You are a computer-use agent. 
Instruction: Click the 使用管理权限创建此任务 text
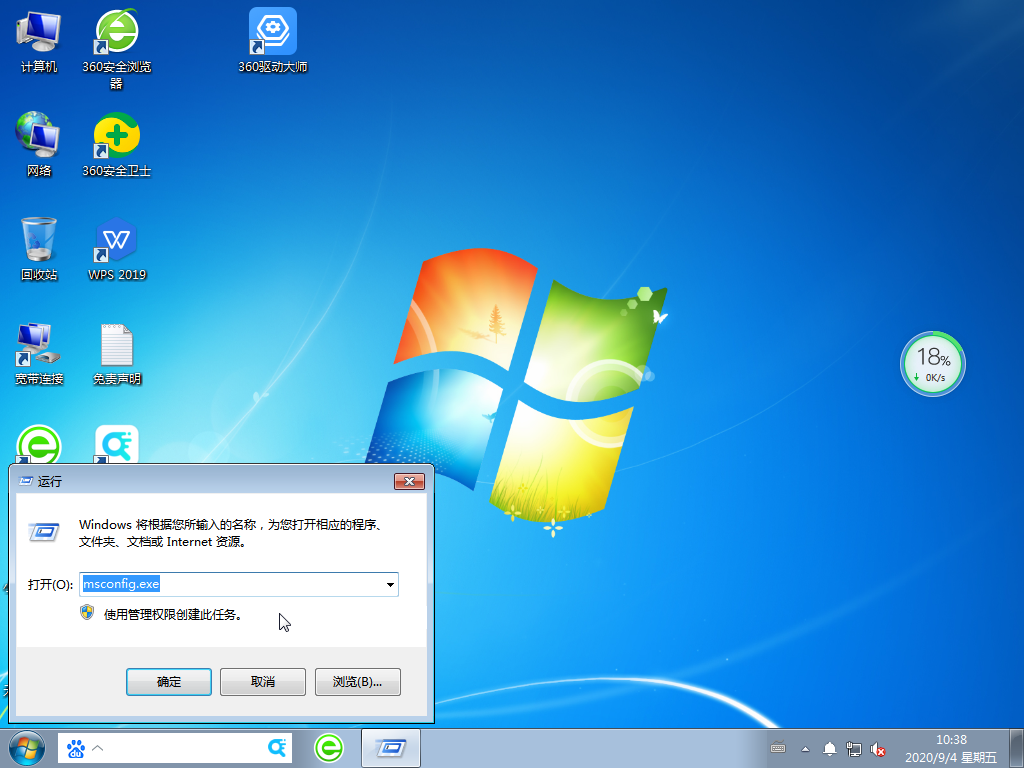172,615
